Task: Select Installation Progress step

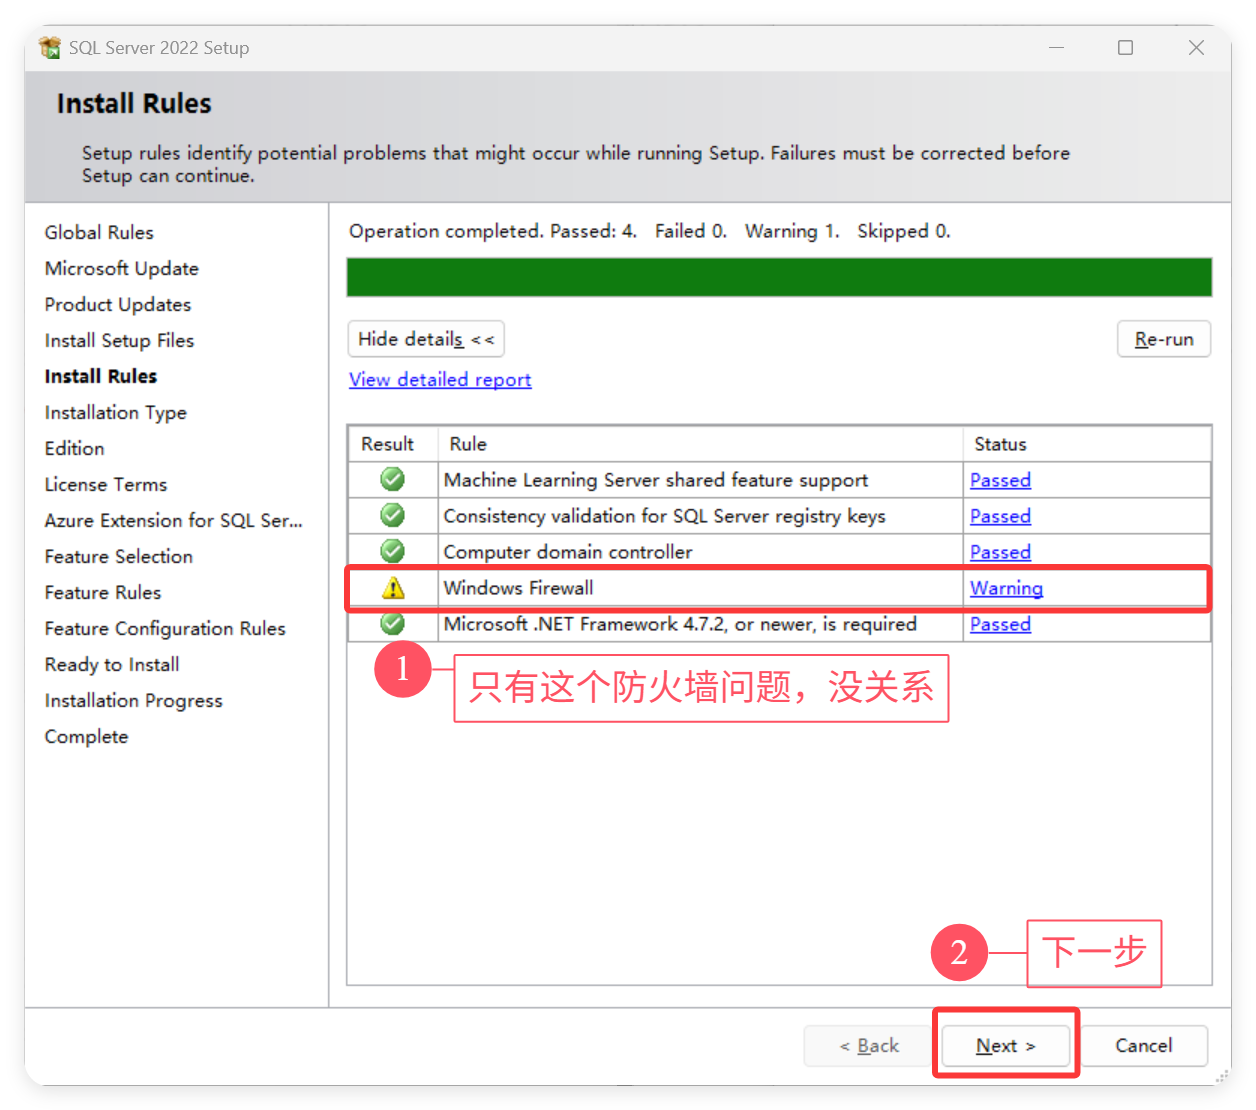Action: click(x=134, y=700)
